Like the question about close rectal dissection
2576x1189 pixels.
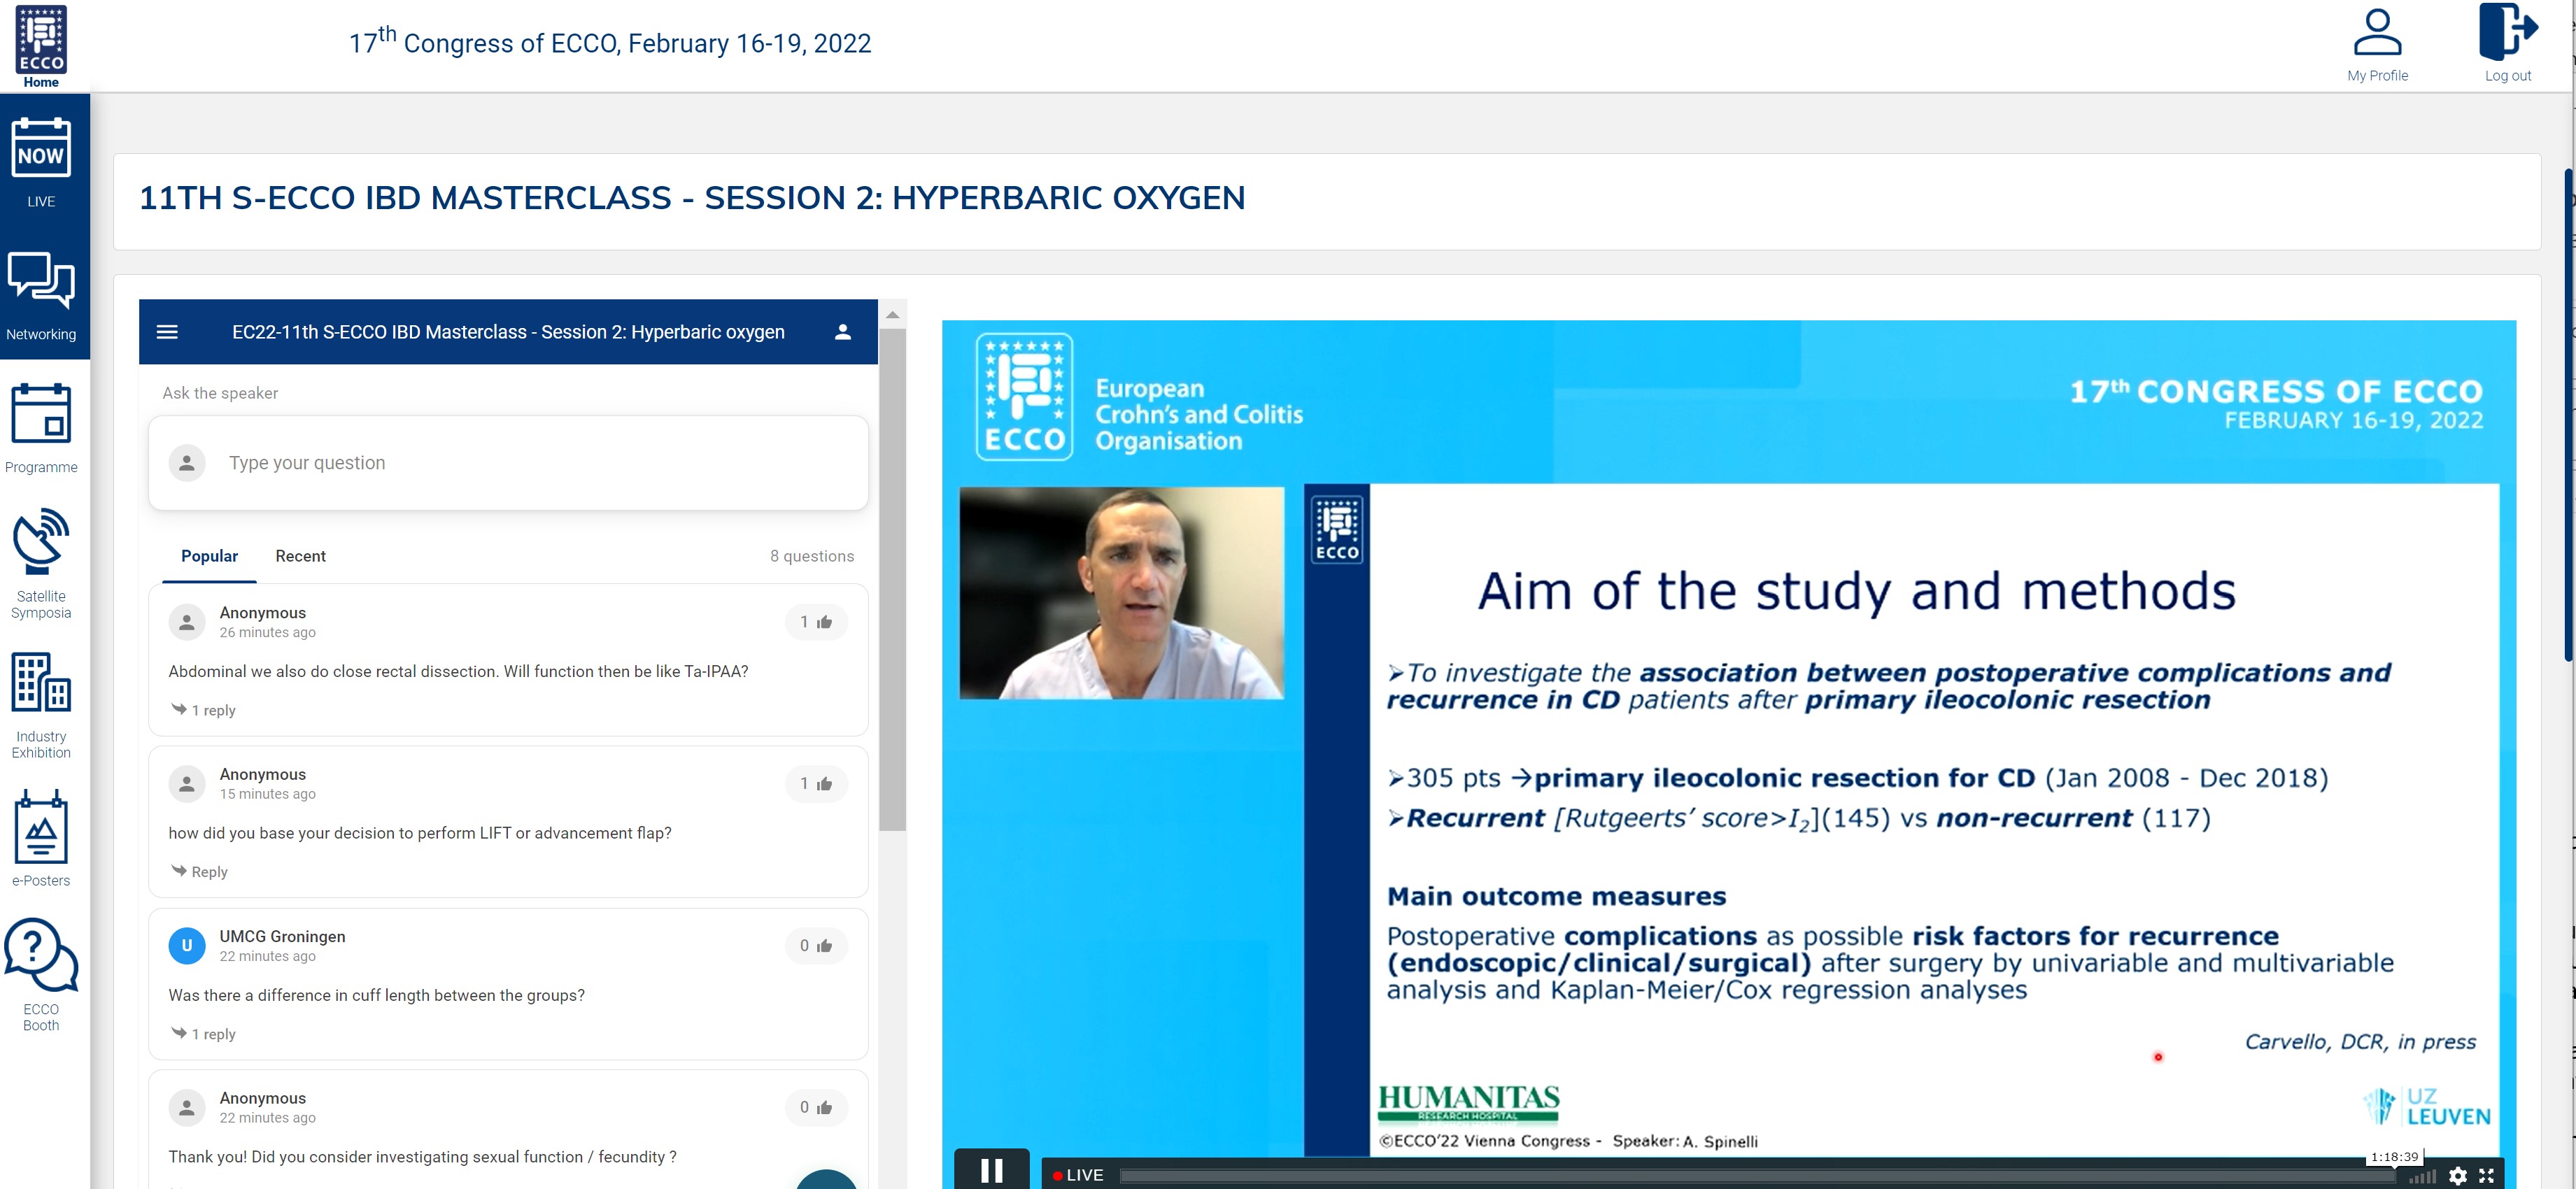coord(816,622)
